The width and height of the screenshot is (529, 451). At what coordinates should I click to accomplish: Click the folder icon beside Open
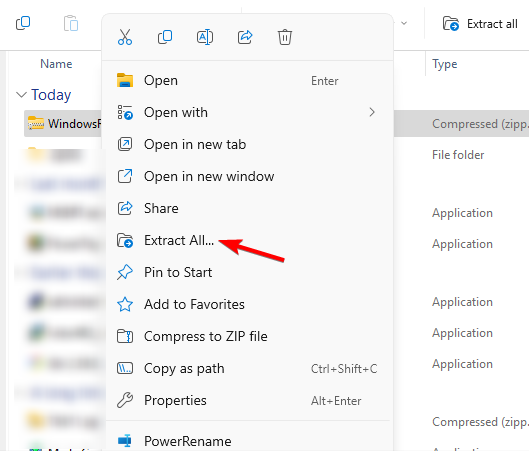[x=125, y=80]
